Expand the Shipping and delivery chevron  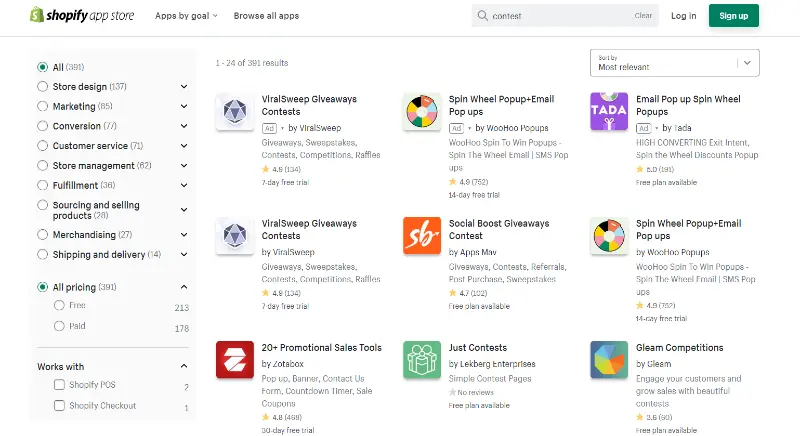click(x=184, y=254)
